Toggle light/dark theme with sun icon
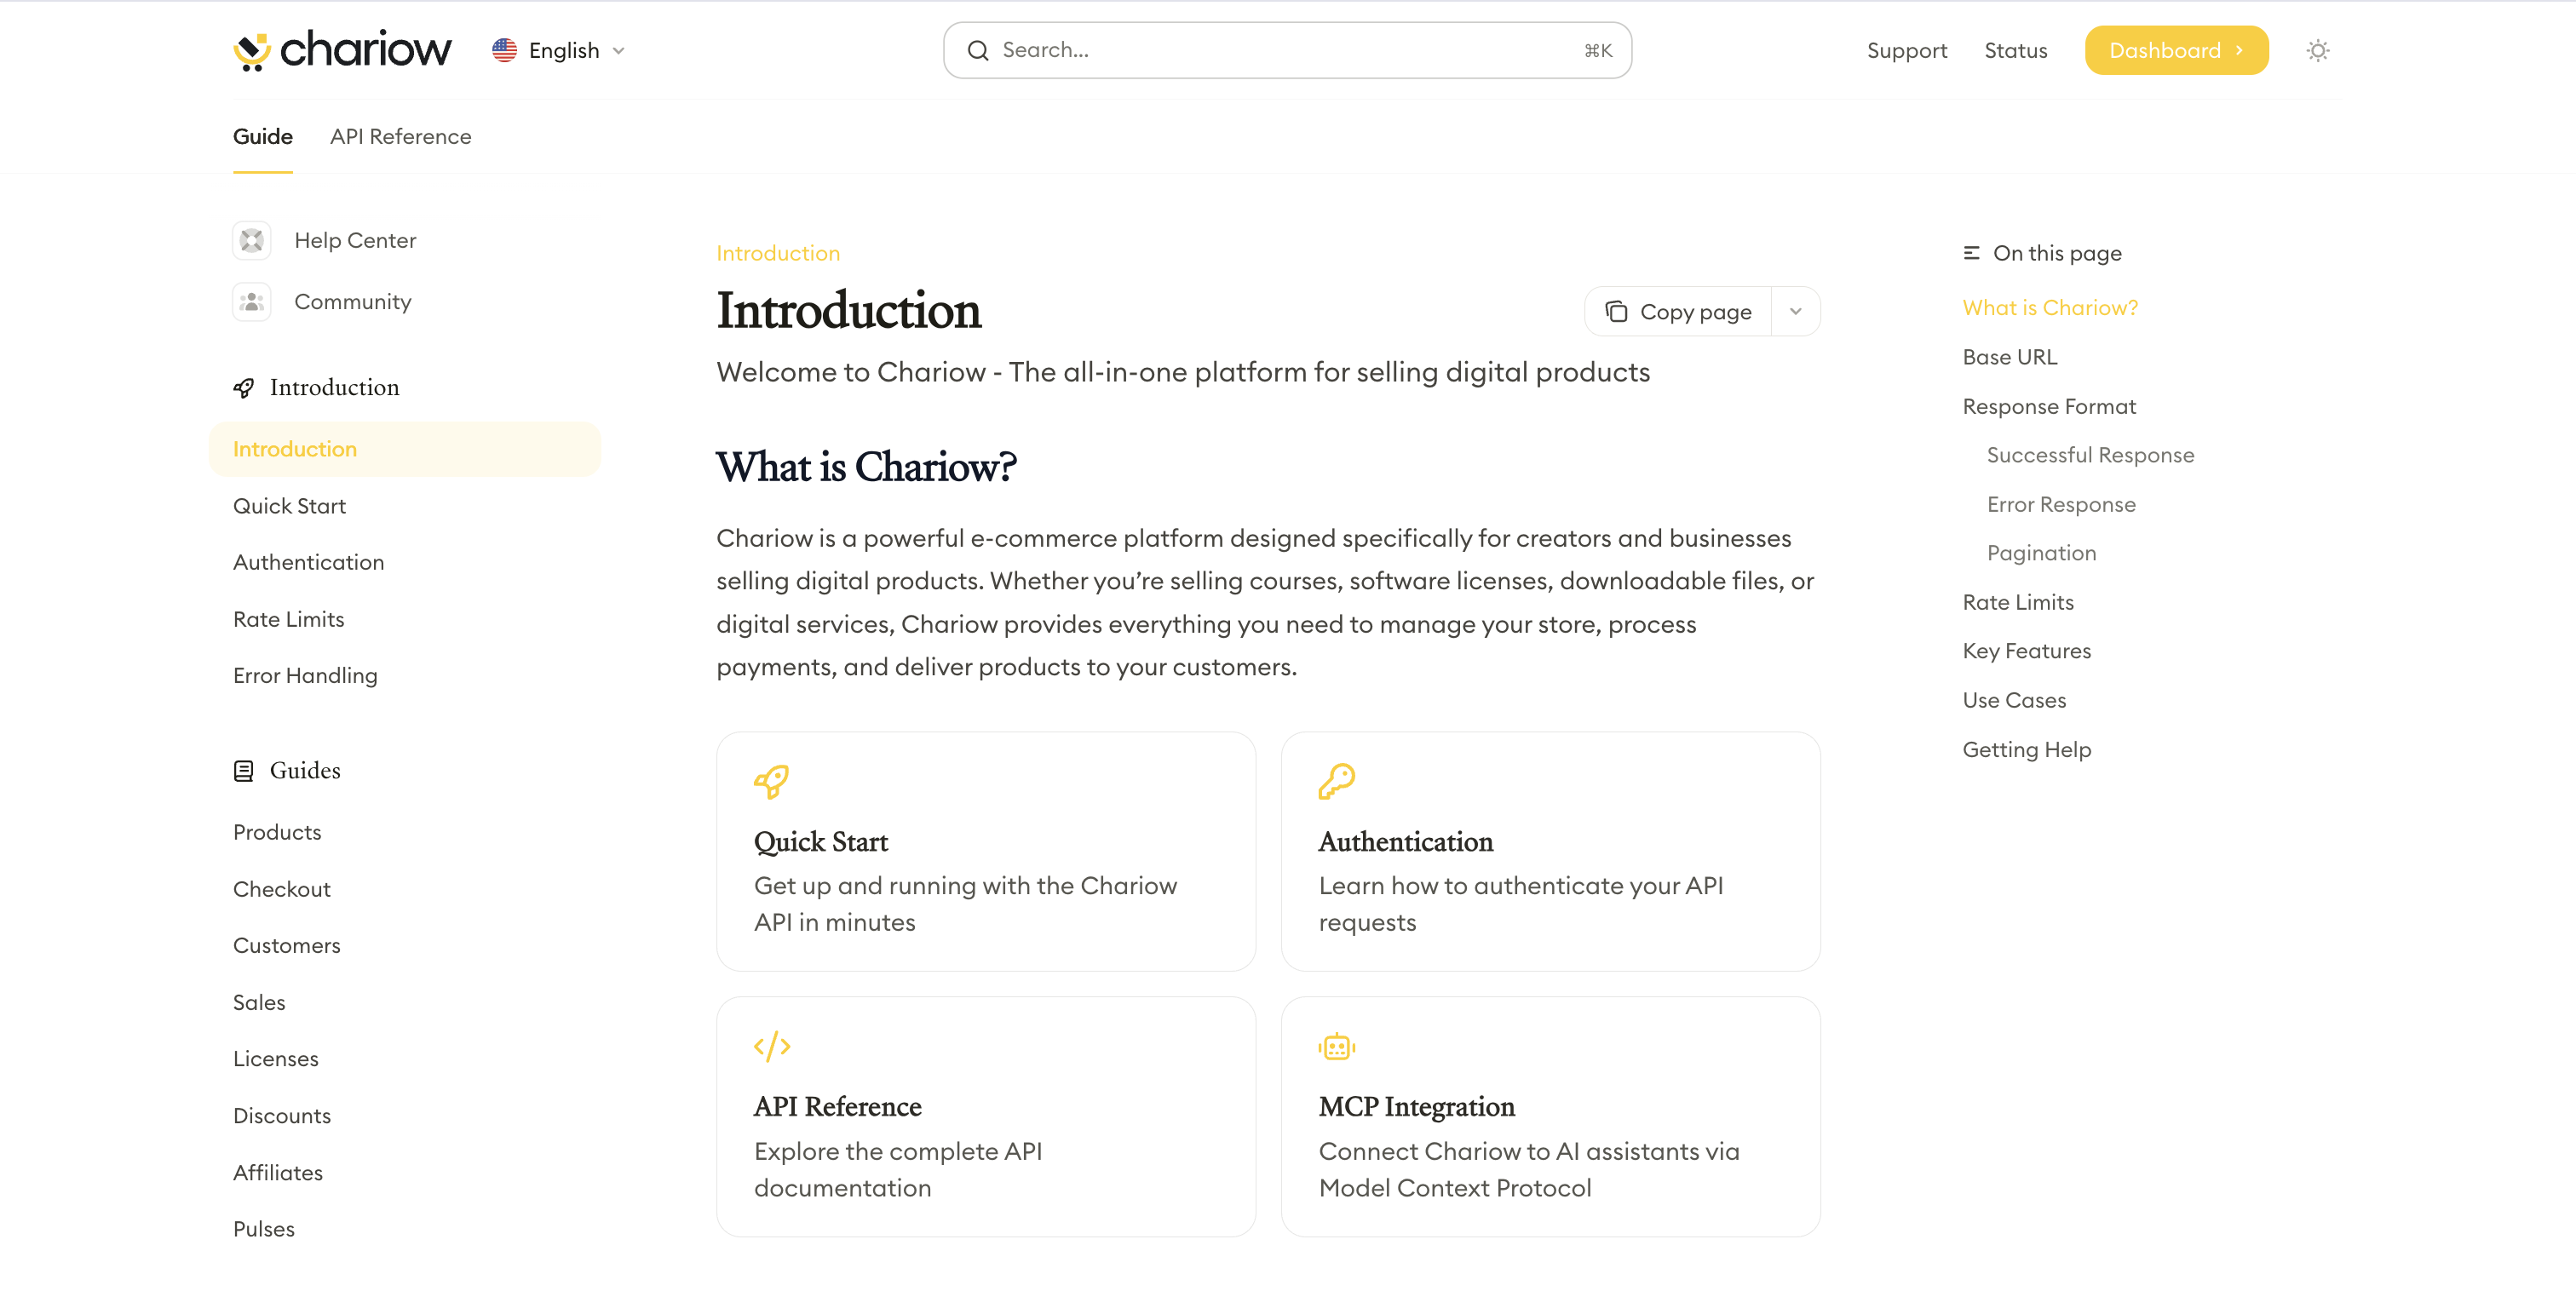This screenshot has height=1291, width=2576. [2317, 50]
